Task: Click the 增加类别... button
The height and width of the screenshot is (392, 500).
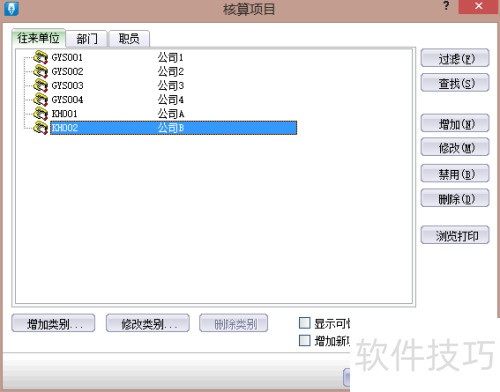Action: (x=53, y=323)
